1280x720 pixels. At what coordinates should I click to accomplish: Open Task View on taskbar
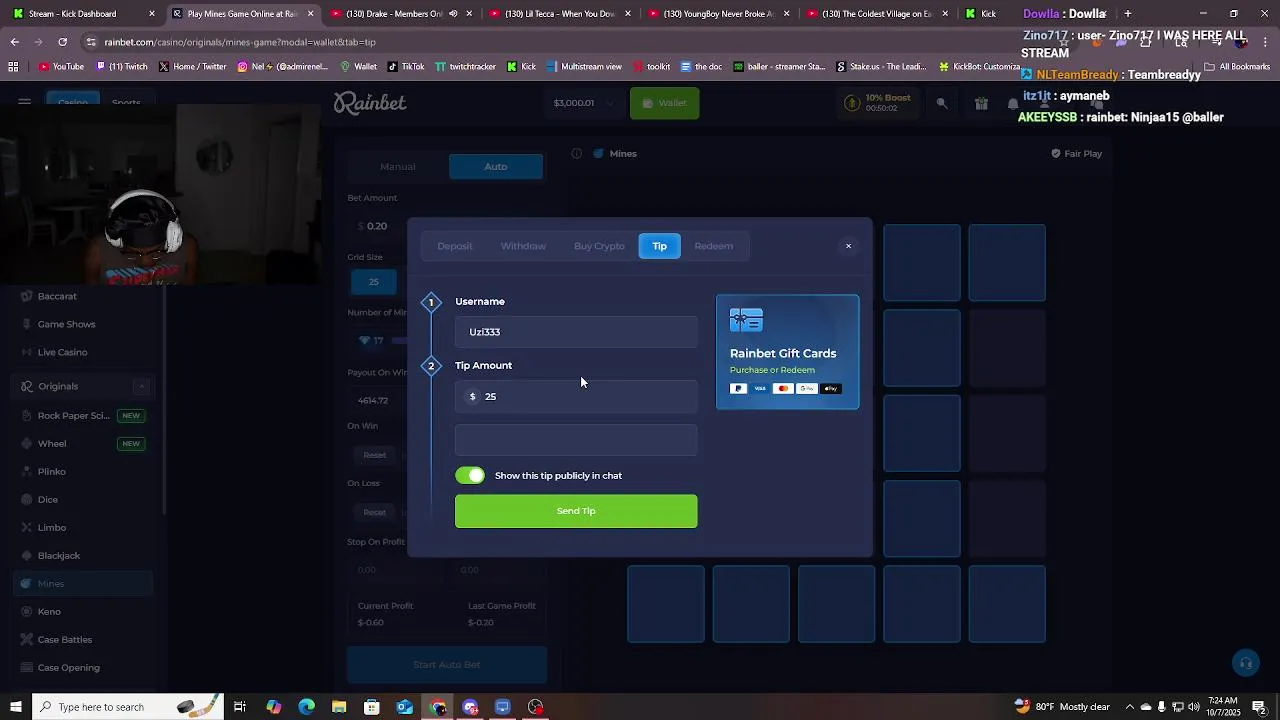coord(240,707)
